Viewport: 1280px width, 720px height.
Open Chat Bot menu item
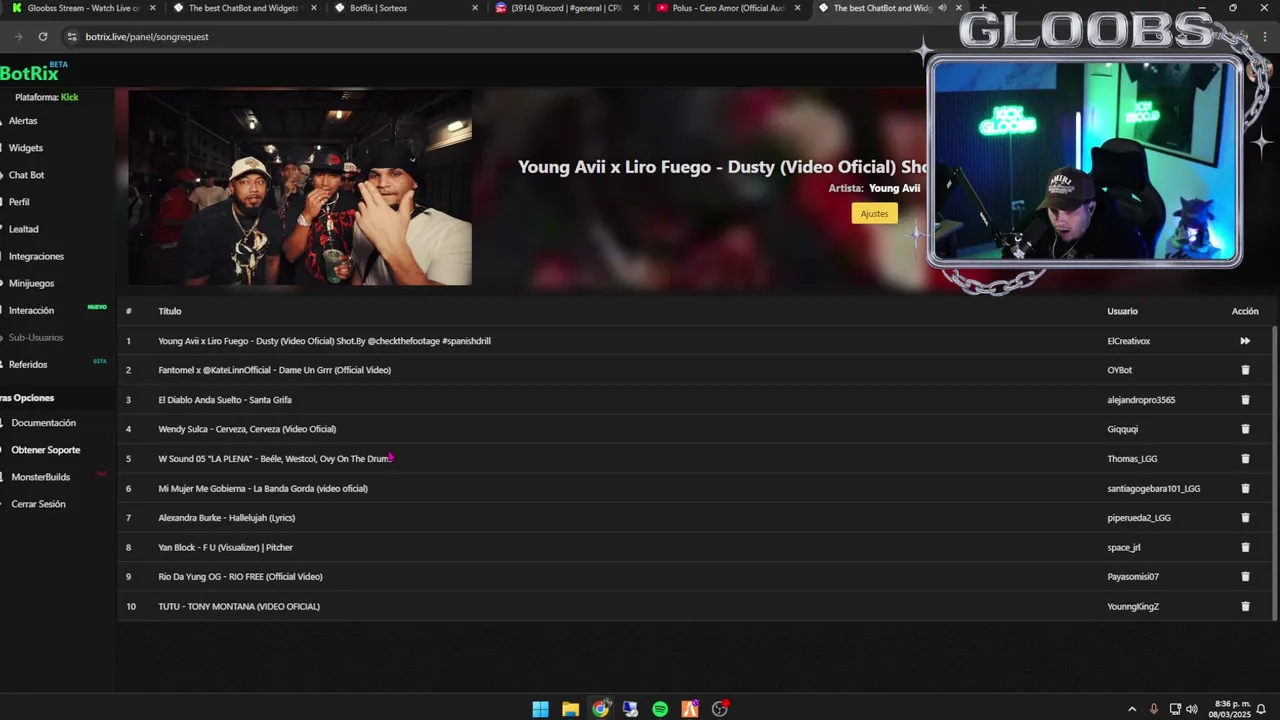pyautogui.click(x=26, y=175)
